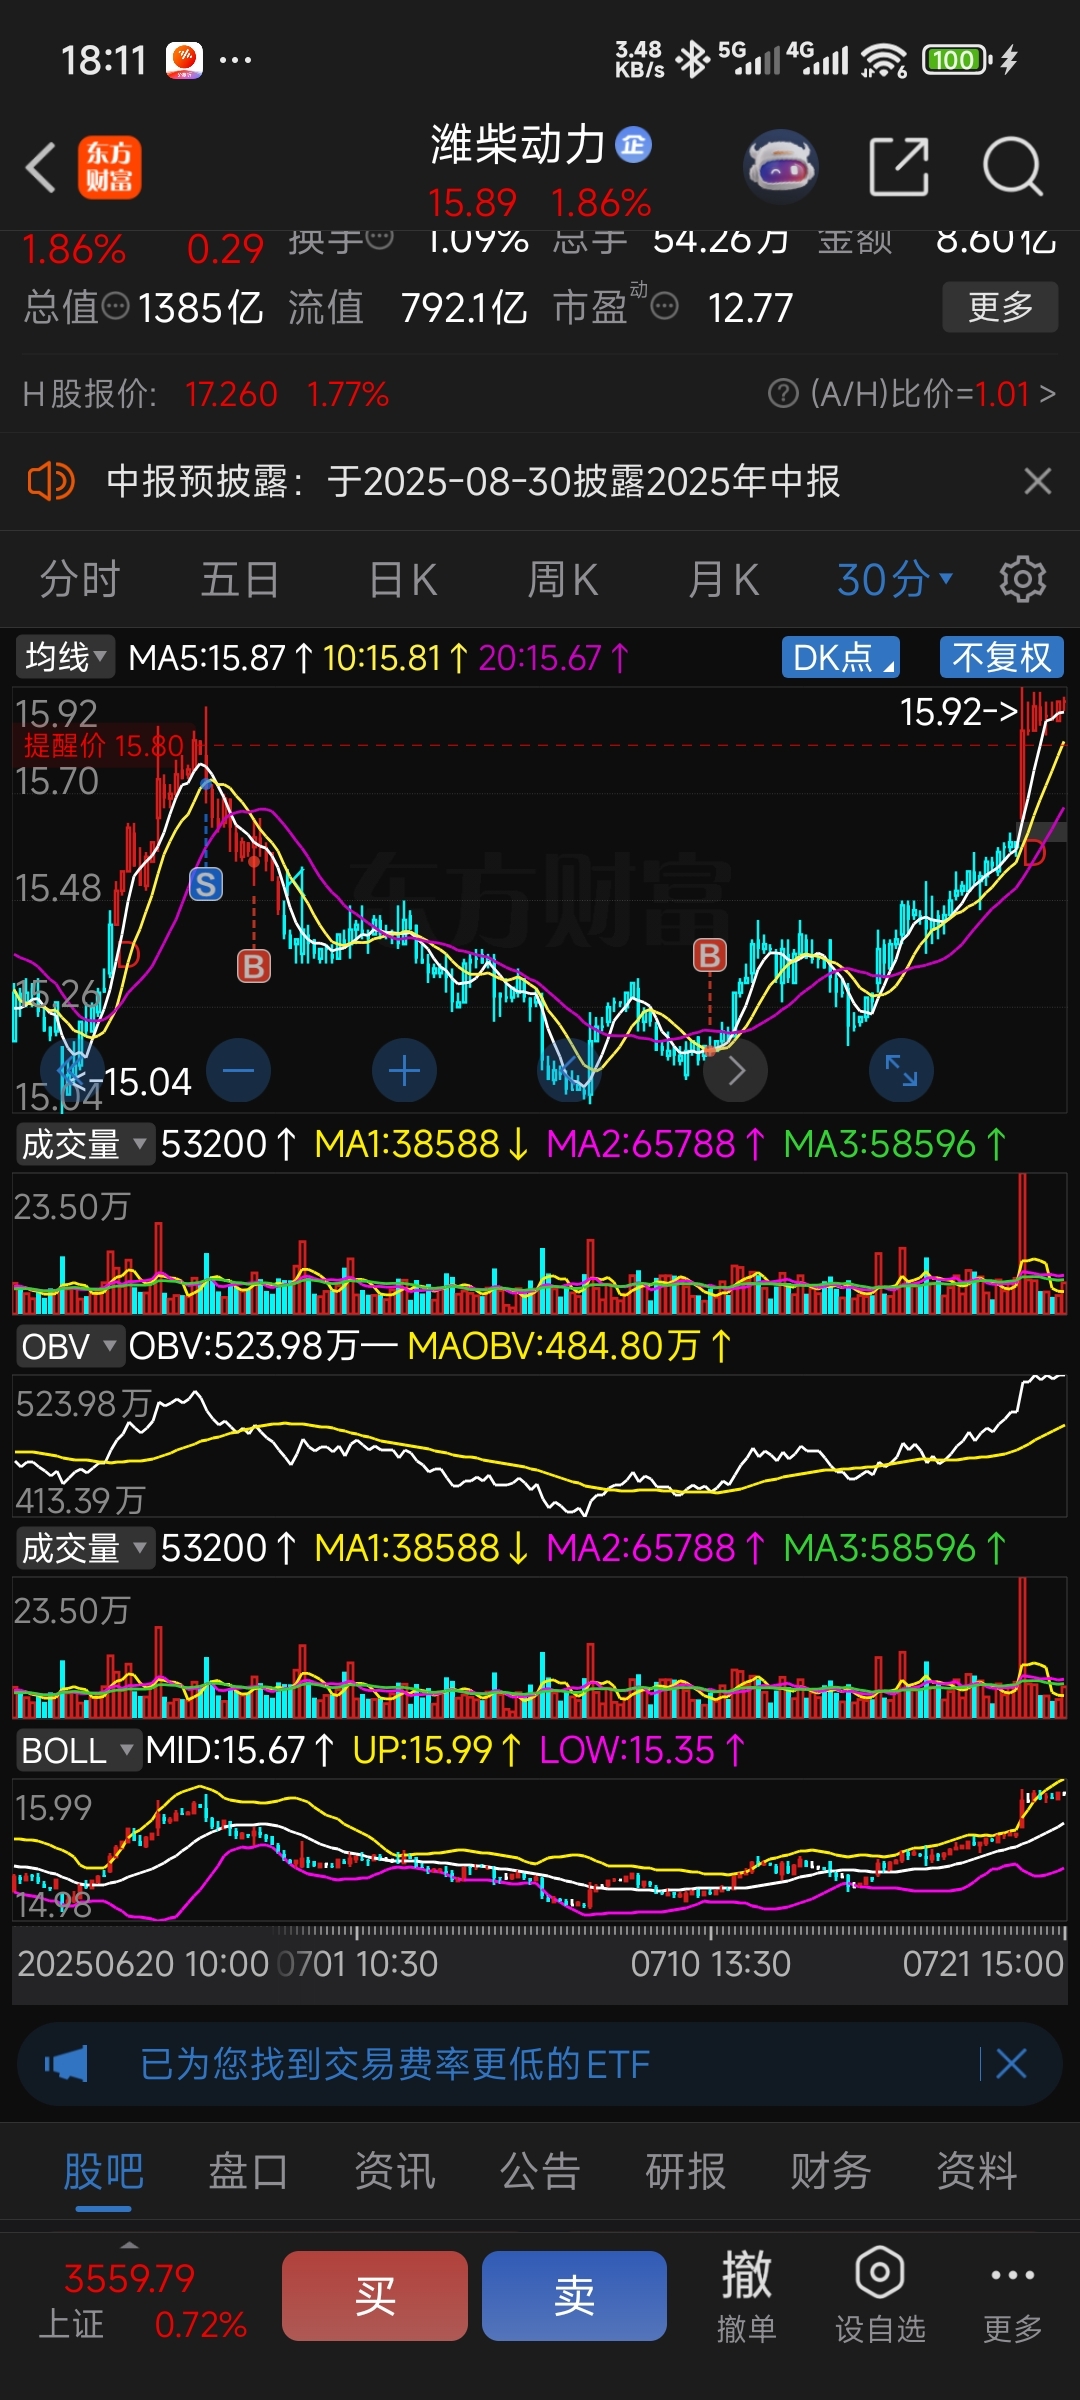1080x2400 pixels.
Task: Tap the question mark icon before (A/H)比价
Action: point(783,393)
